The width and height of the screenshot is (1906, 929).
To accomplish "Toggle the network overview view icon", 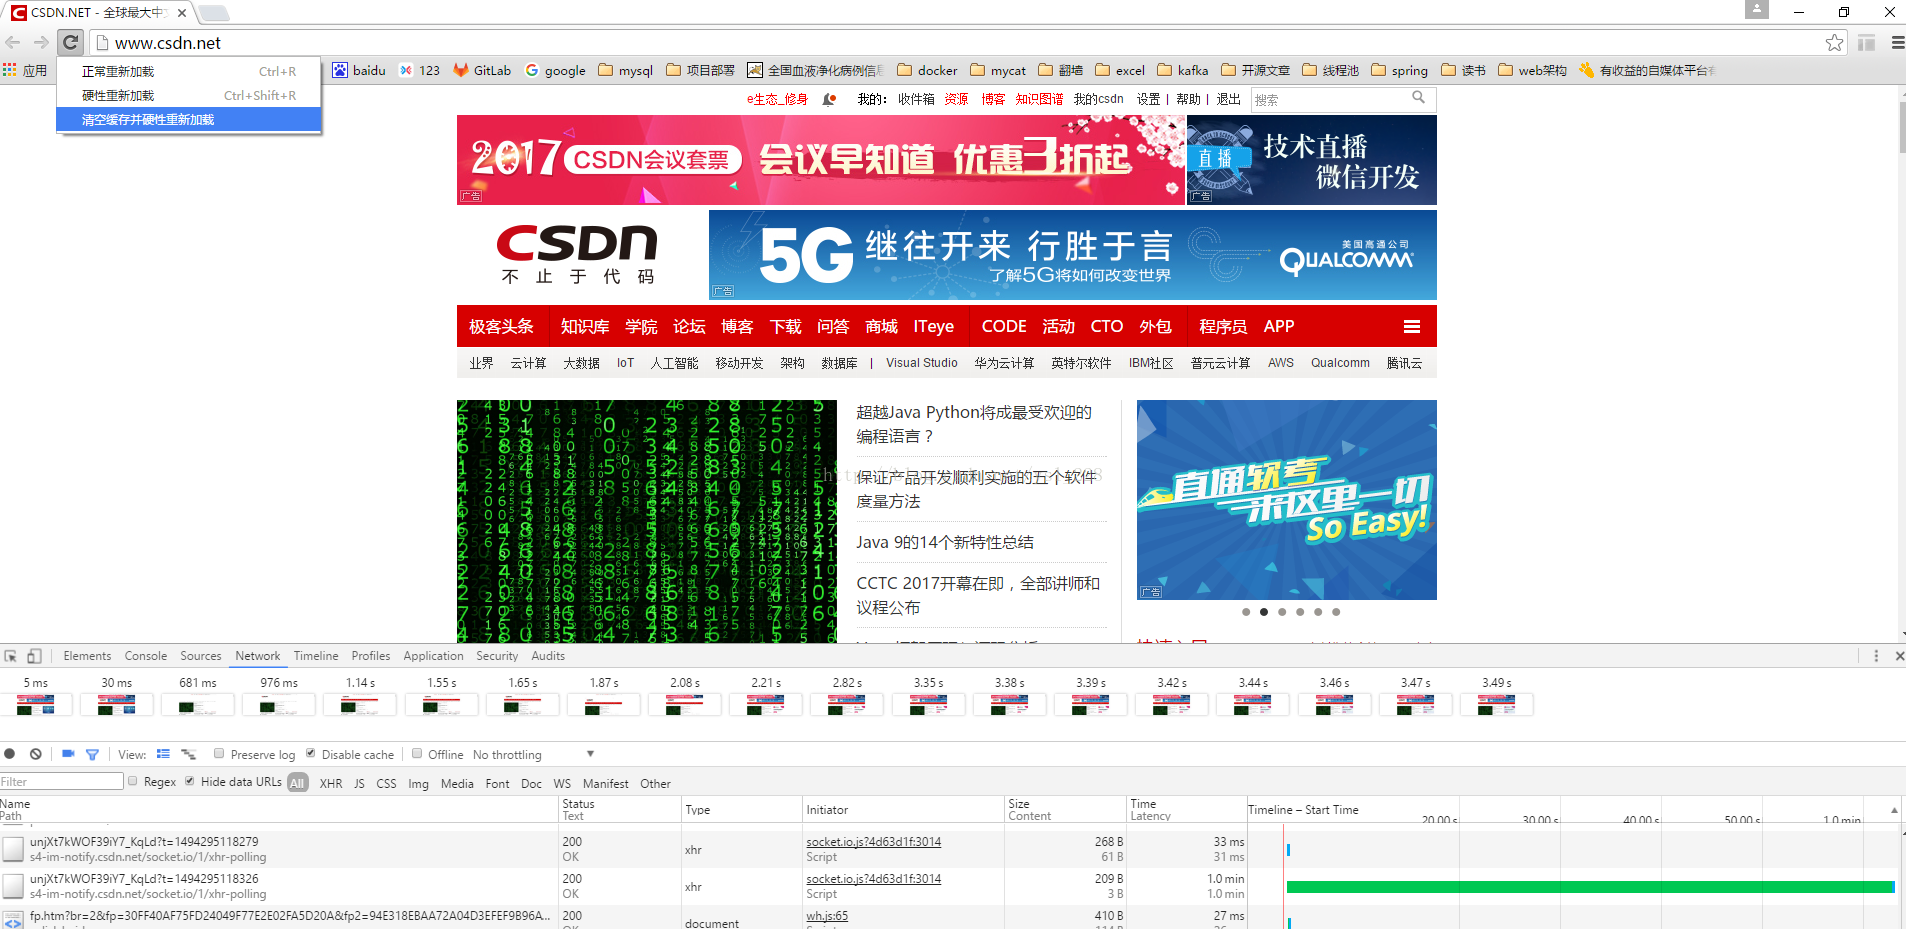I will 188,754.
